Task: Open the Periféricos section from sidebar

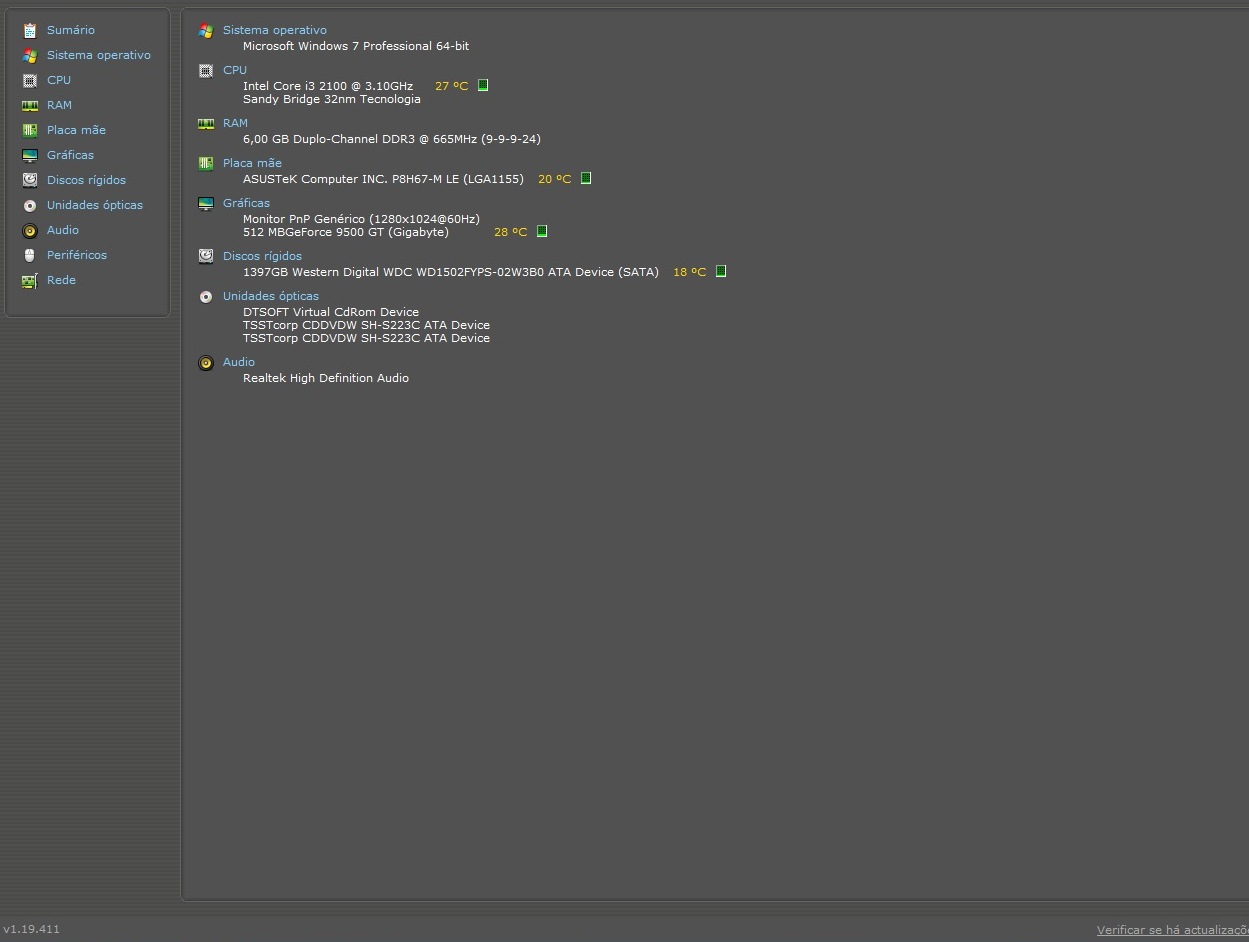Action: pyautogui.click(x=76, y=255)
